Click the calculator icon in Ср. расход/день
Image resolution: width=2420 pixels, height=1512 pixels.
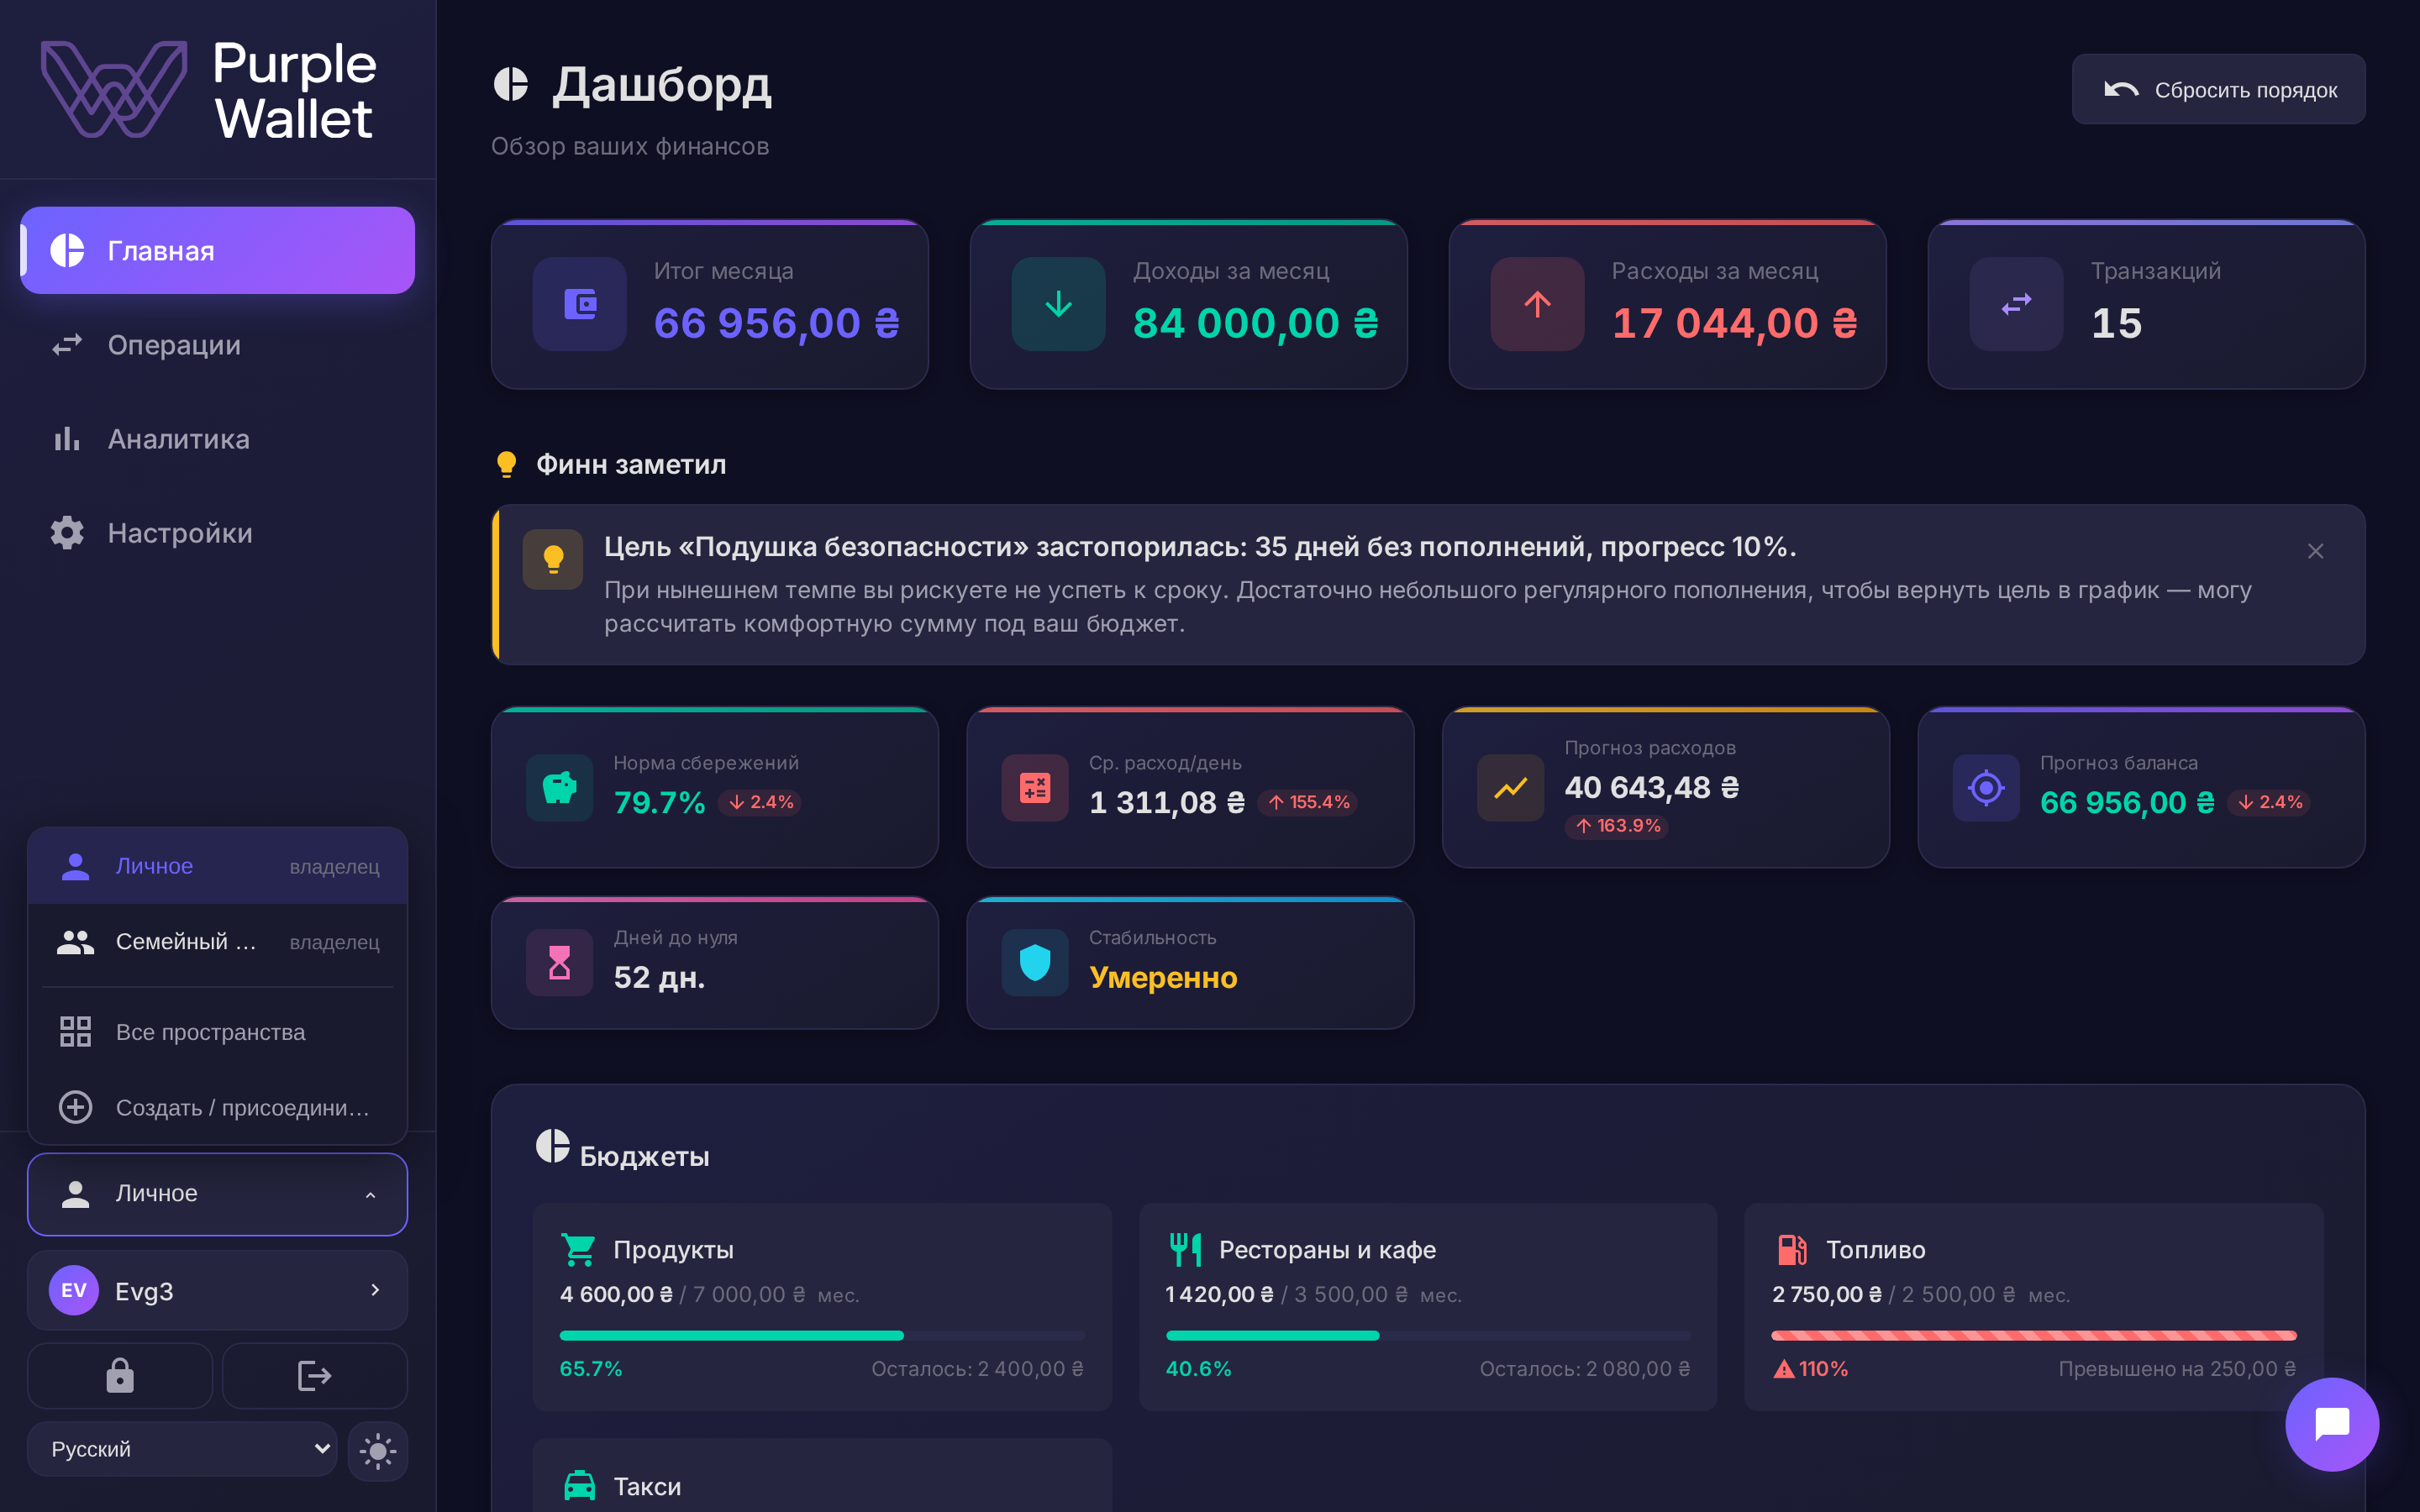[1035, 788]
